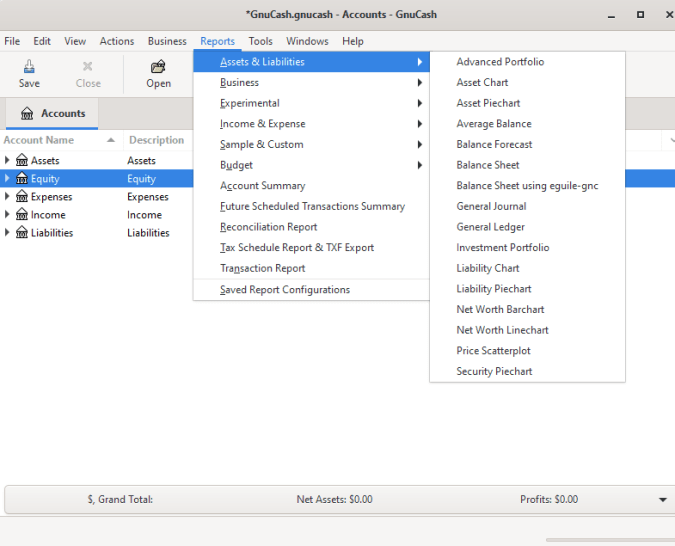
Task: Open the summary bar dropdown arrow
Action: pyautogui.click(x=662, y=500)
